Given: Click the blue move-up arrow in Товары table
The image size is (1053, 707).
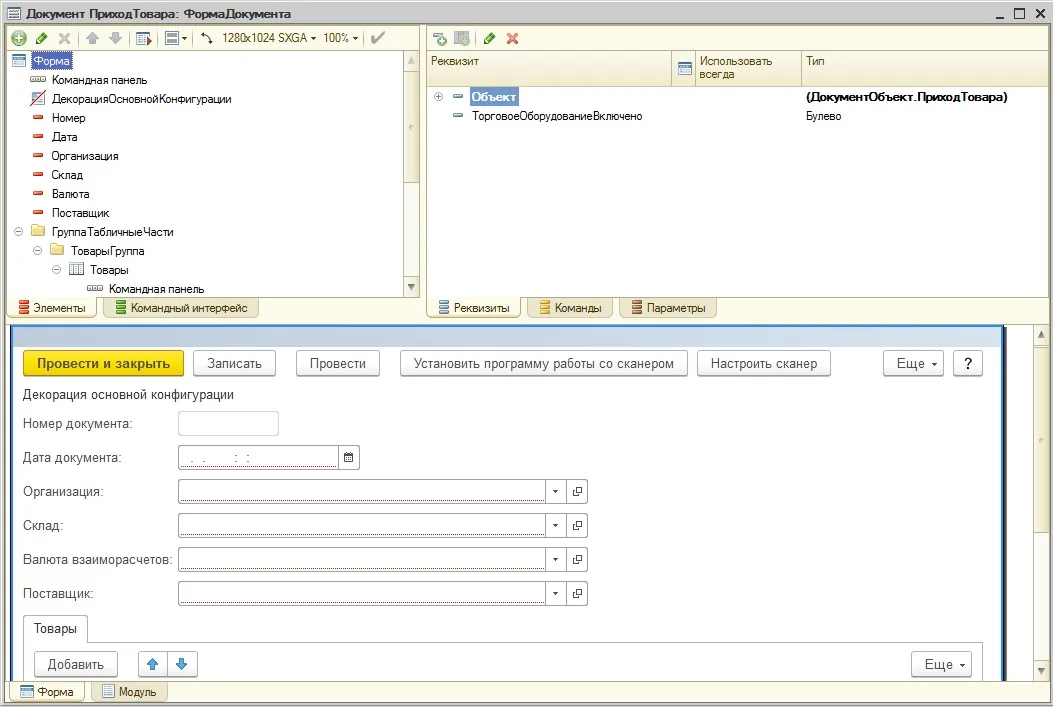Looking at the screenshot, I should [152, 664].
